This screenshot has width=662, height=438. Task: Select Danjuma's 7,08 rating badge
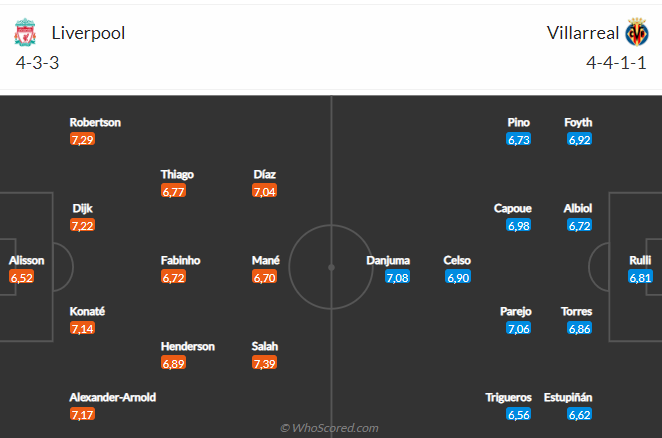[398, 277]
